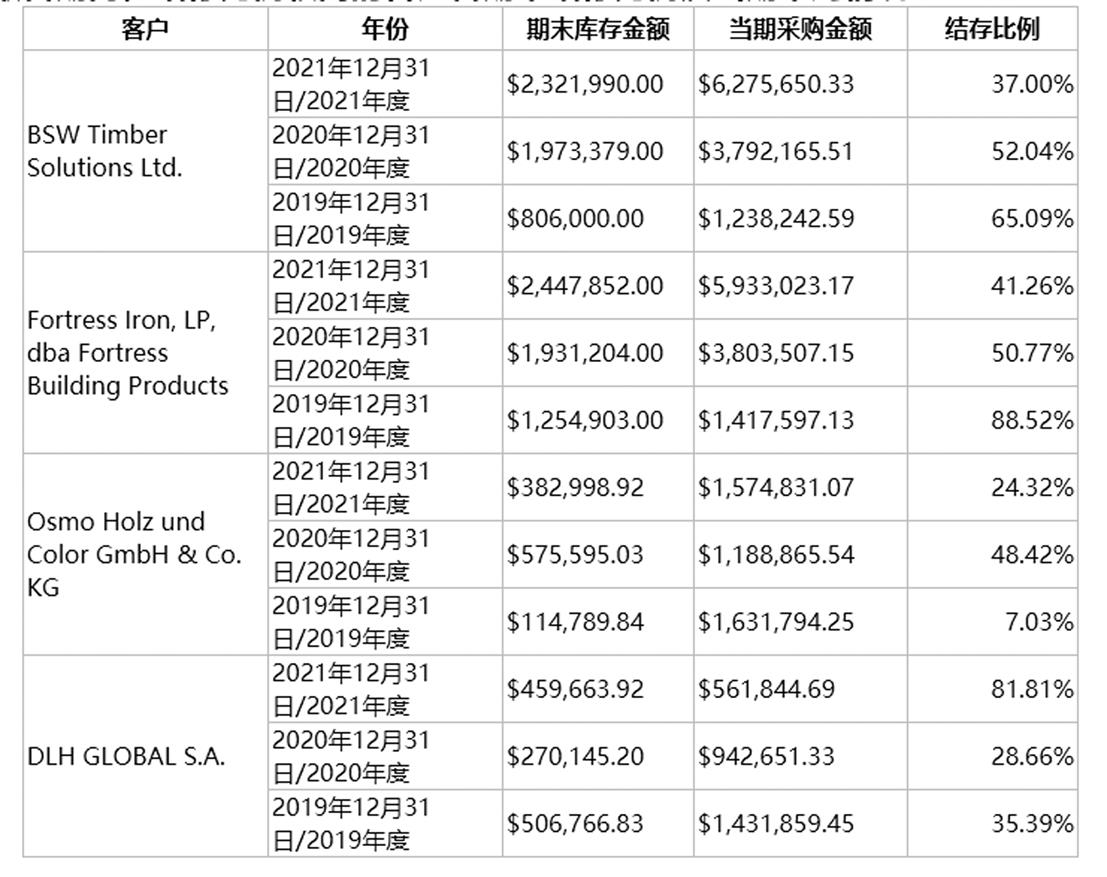Select the Osmo Holz und Color cell
1107x877 pixels.
pyautogui.click(x=134, y=554)
